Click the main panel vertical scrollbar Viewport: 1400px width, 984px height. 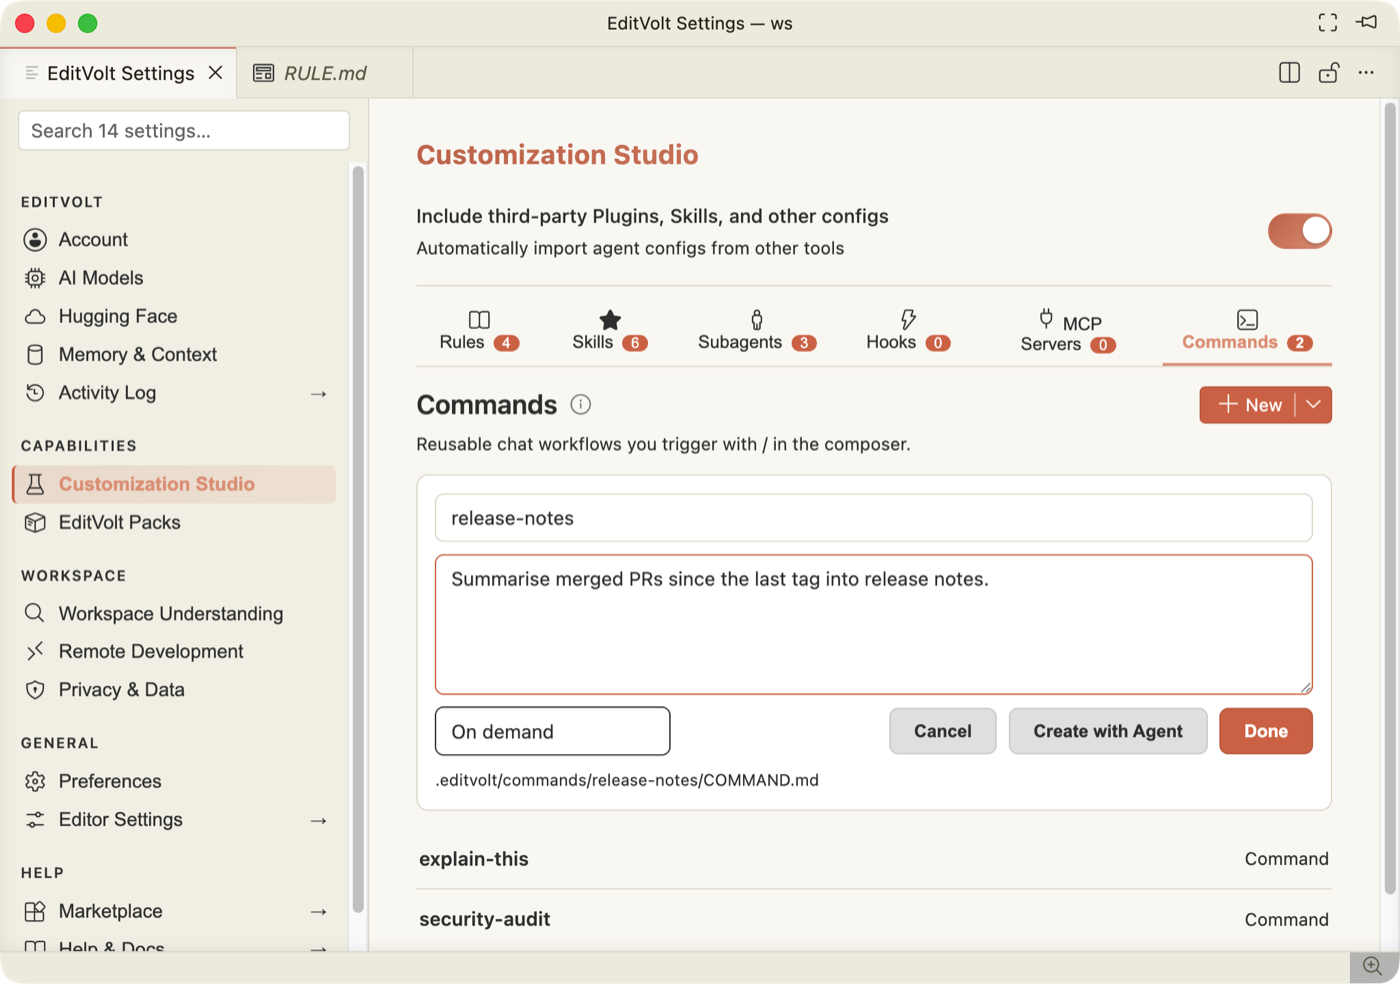click(x=1390, y=500)
